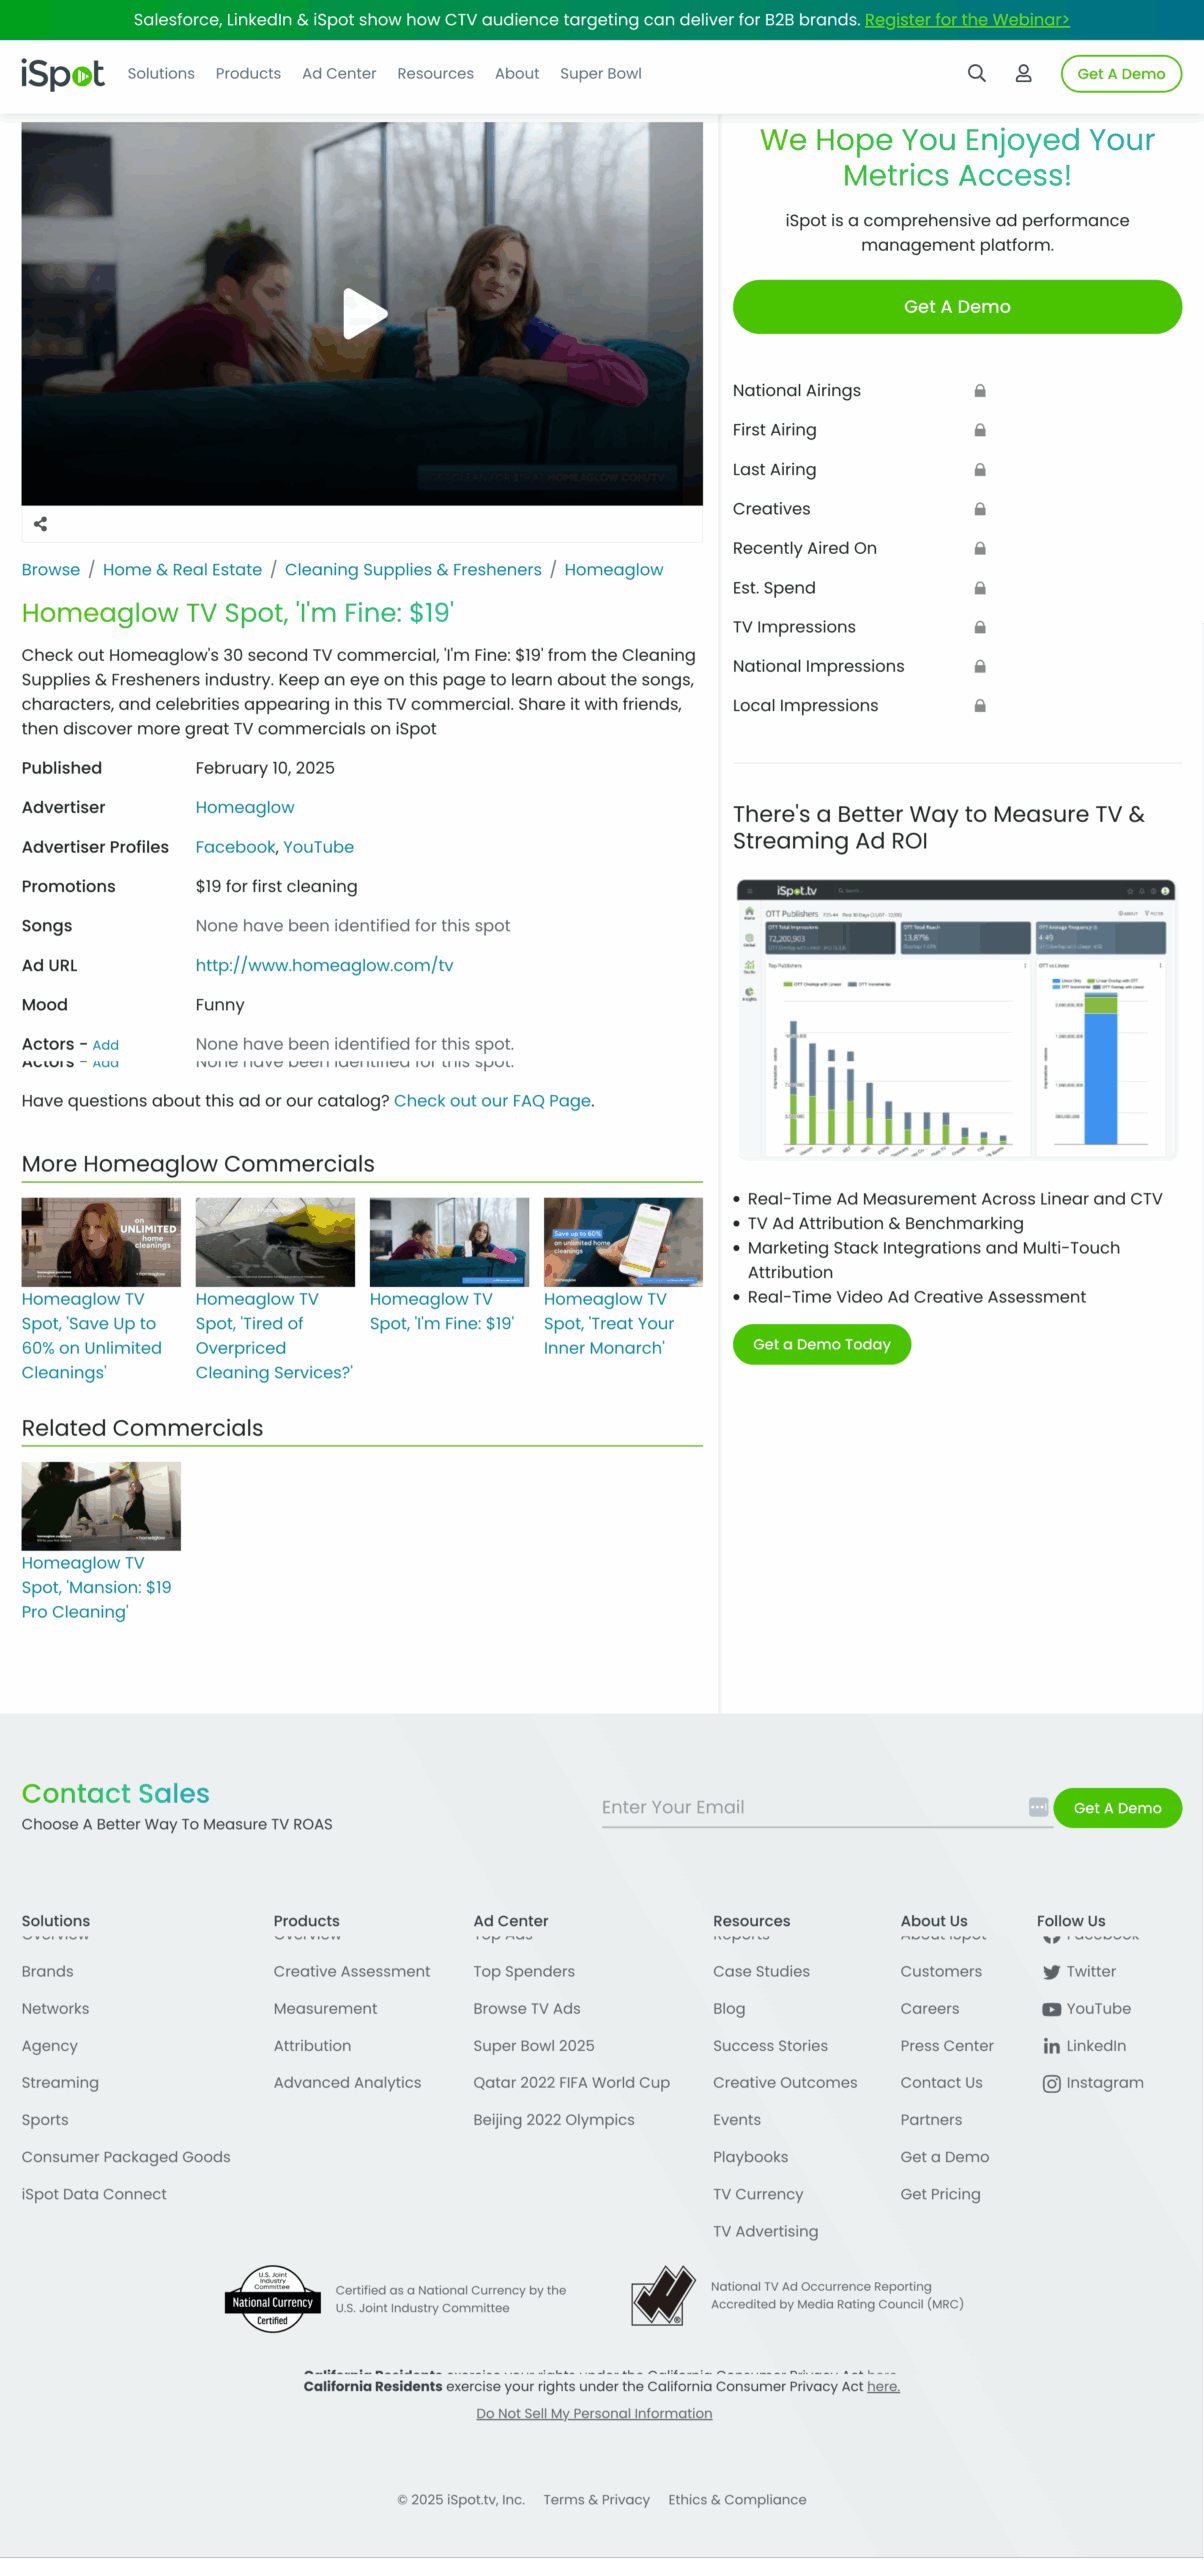Viewport: 1204px width, 2560px height.
Task: Click lock icon next to National Airings
Action: click(x=980, y=391)
